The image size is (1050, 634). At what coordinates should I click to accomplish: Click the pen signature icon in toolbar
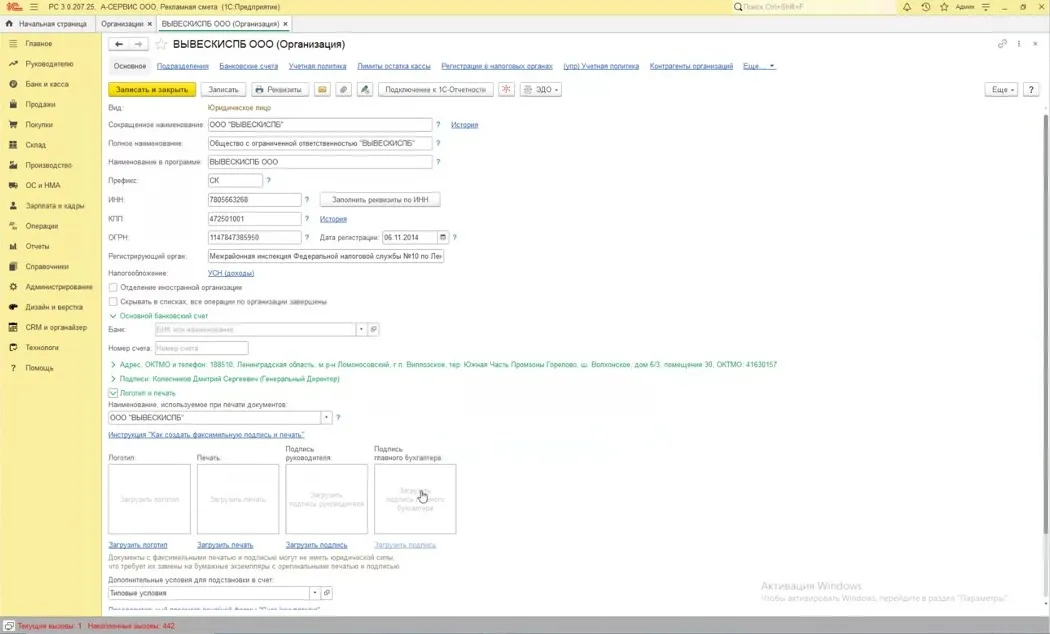[365, 90]
